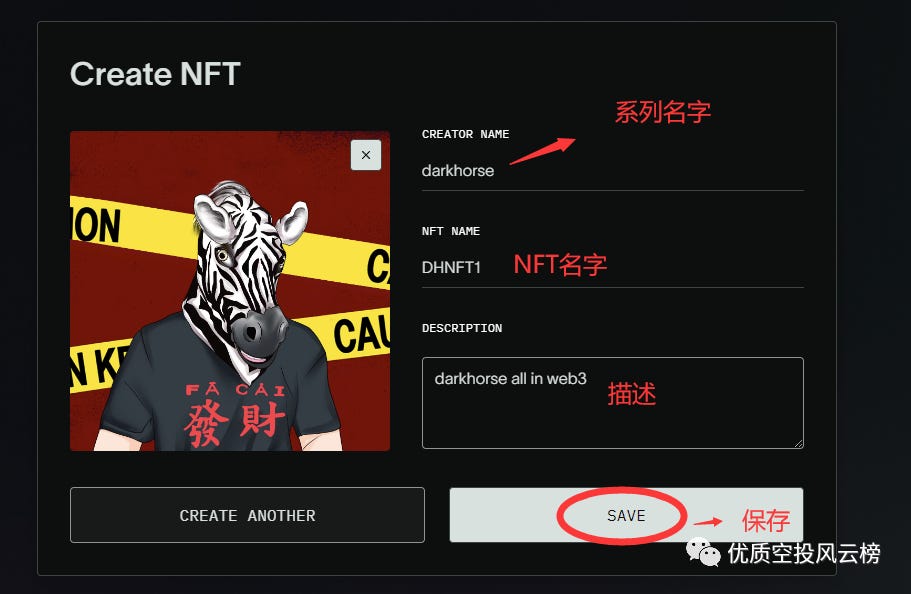Click the 發財 text on zebra's shirt
The width and height of the screenshot is (911, 594).
(x=234, y=421)
